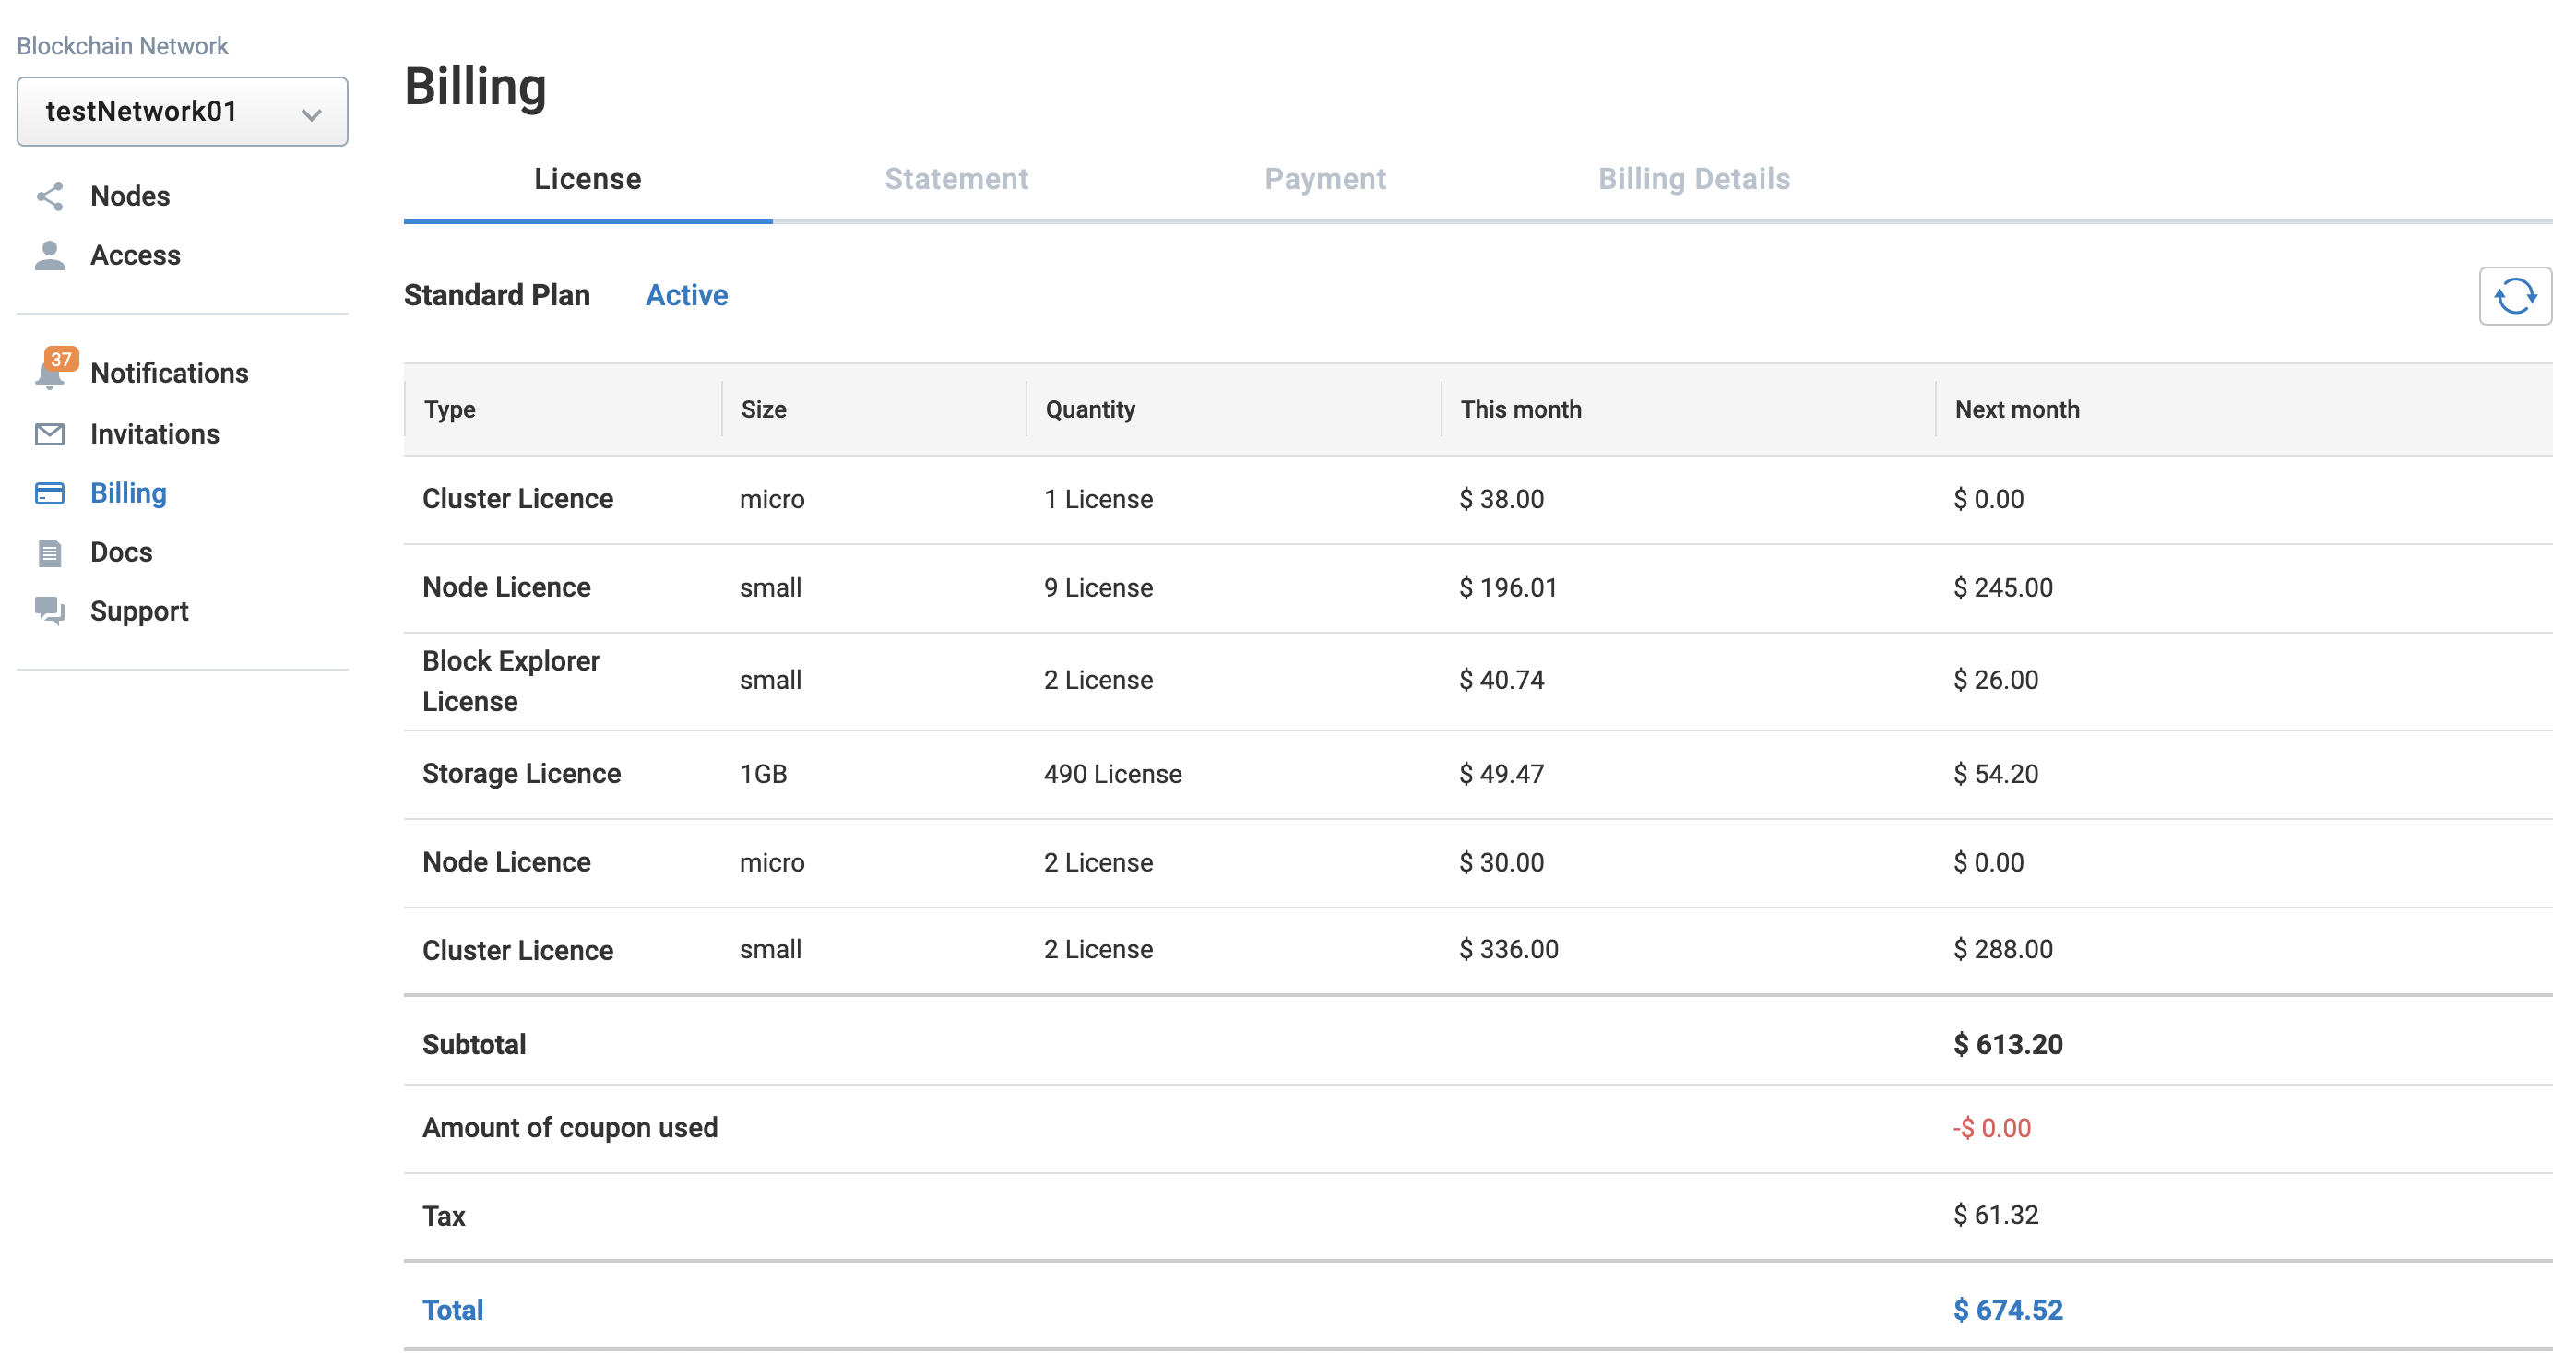The image size is (2576, 1353).
Task: Click the $ 40.74 this-month amount
Action: pyautogui.click(x=1501, y=680)
